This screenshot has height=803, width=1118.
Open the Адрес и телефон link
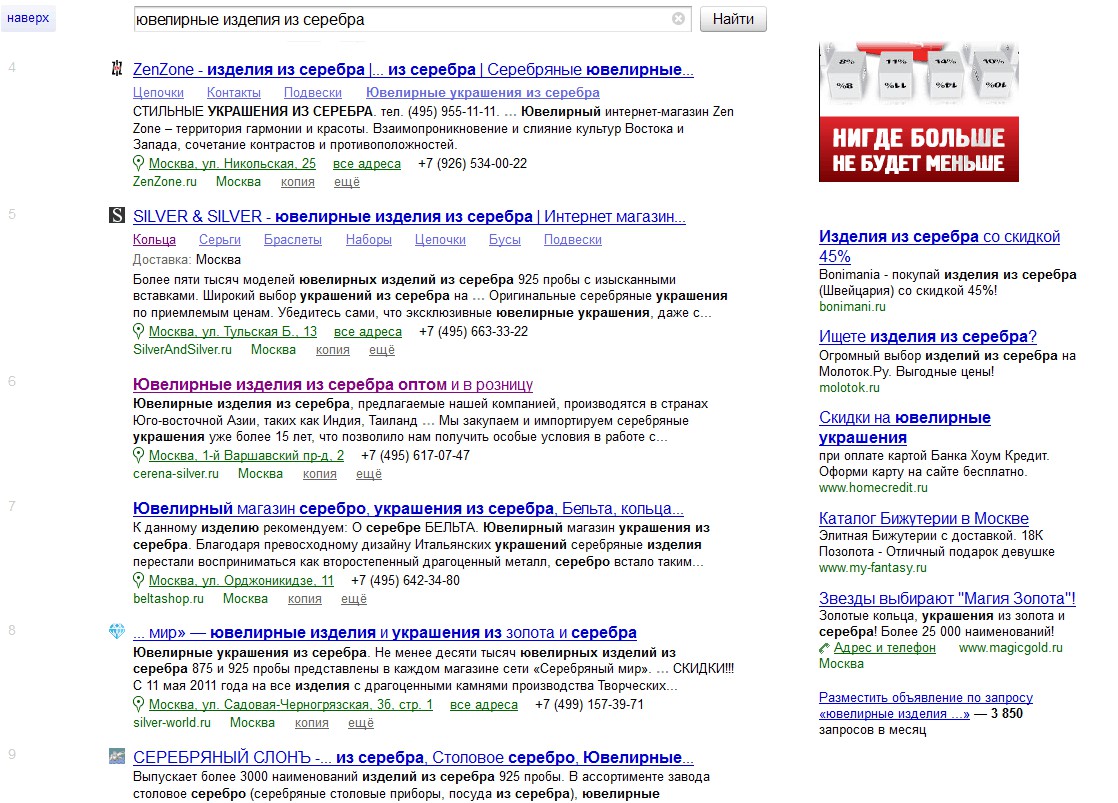tap(884, 648)
